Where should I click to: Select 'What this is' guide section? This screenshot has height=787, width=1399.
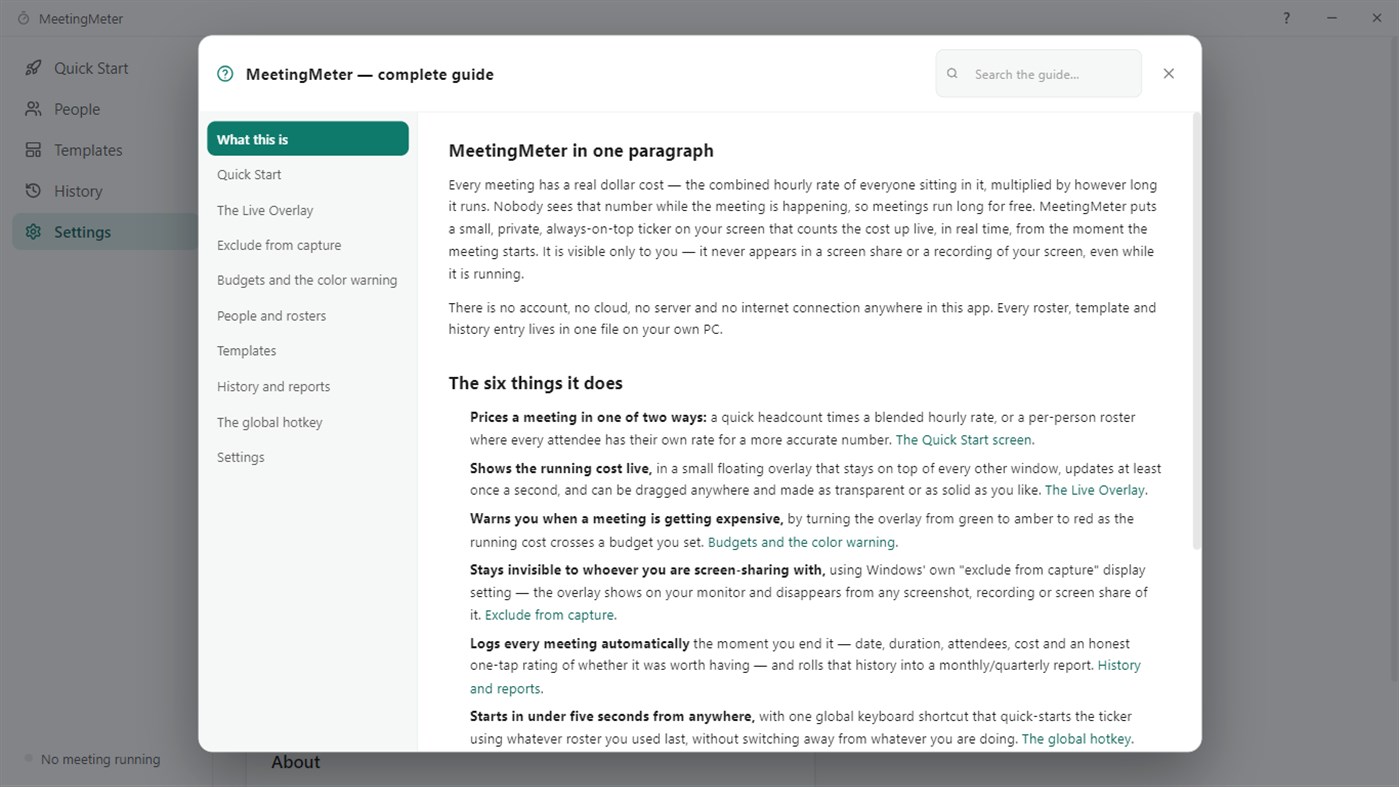308,139
